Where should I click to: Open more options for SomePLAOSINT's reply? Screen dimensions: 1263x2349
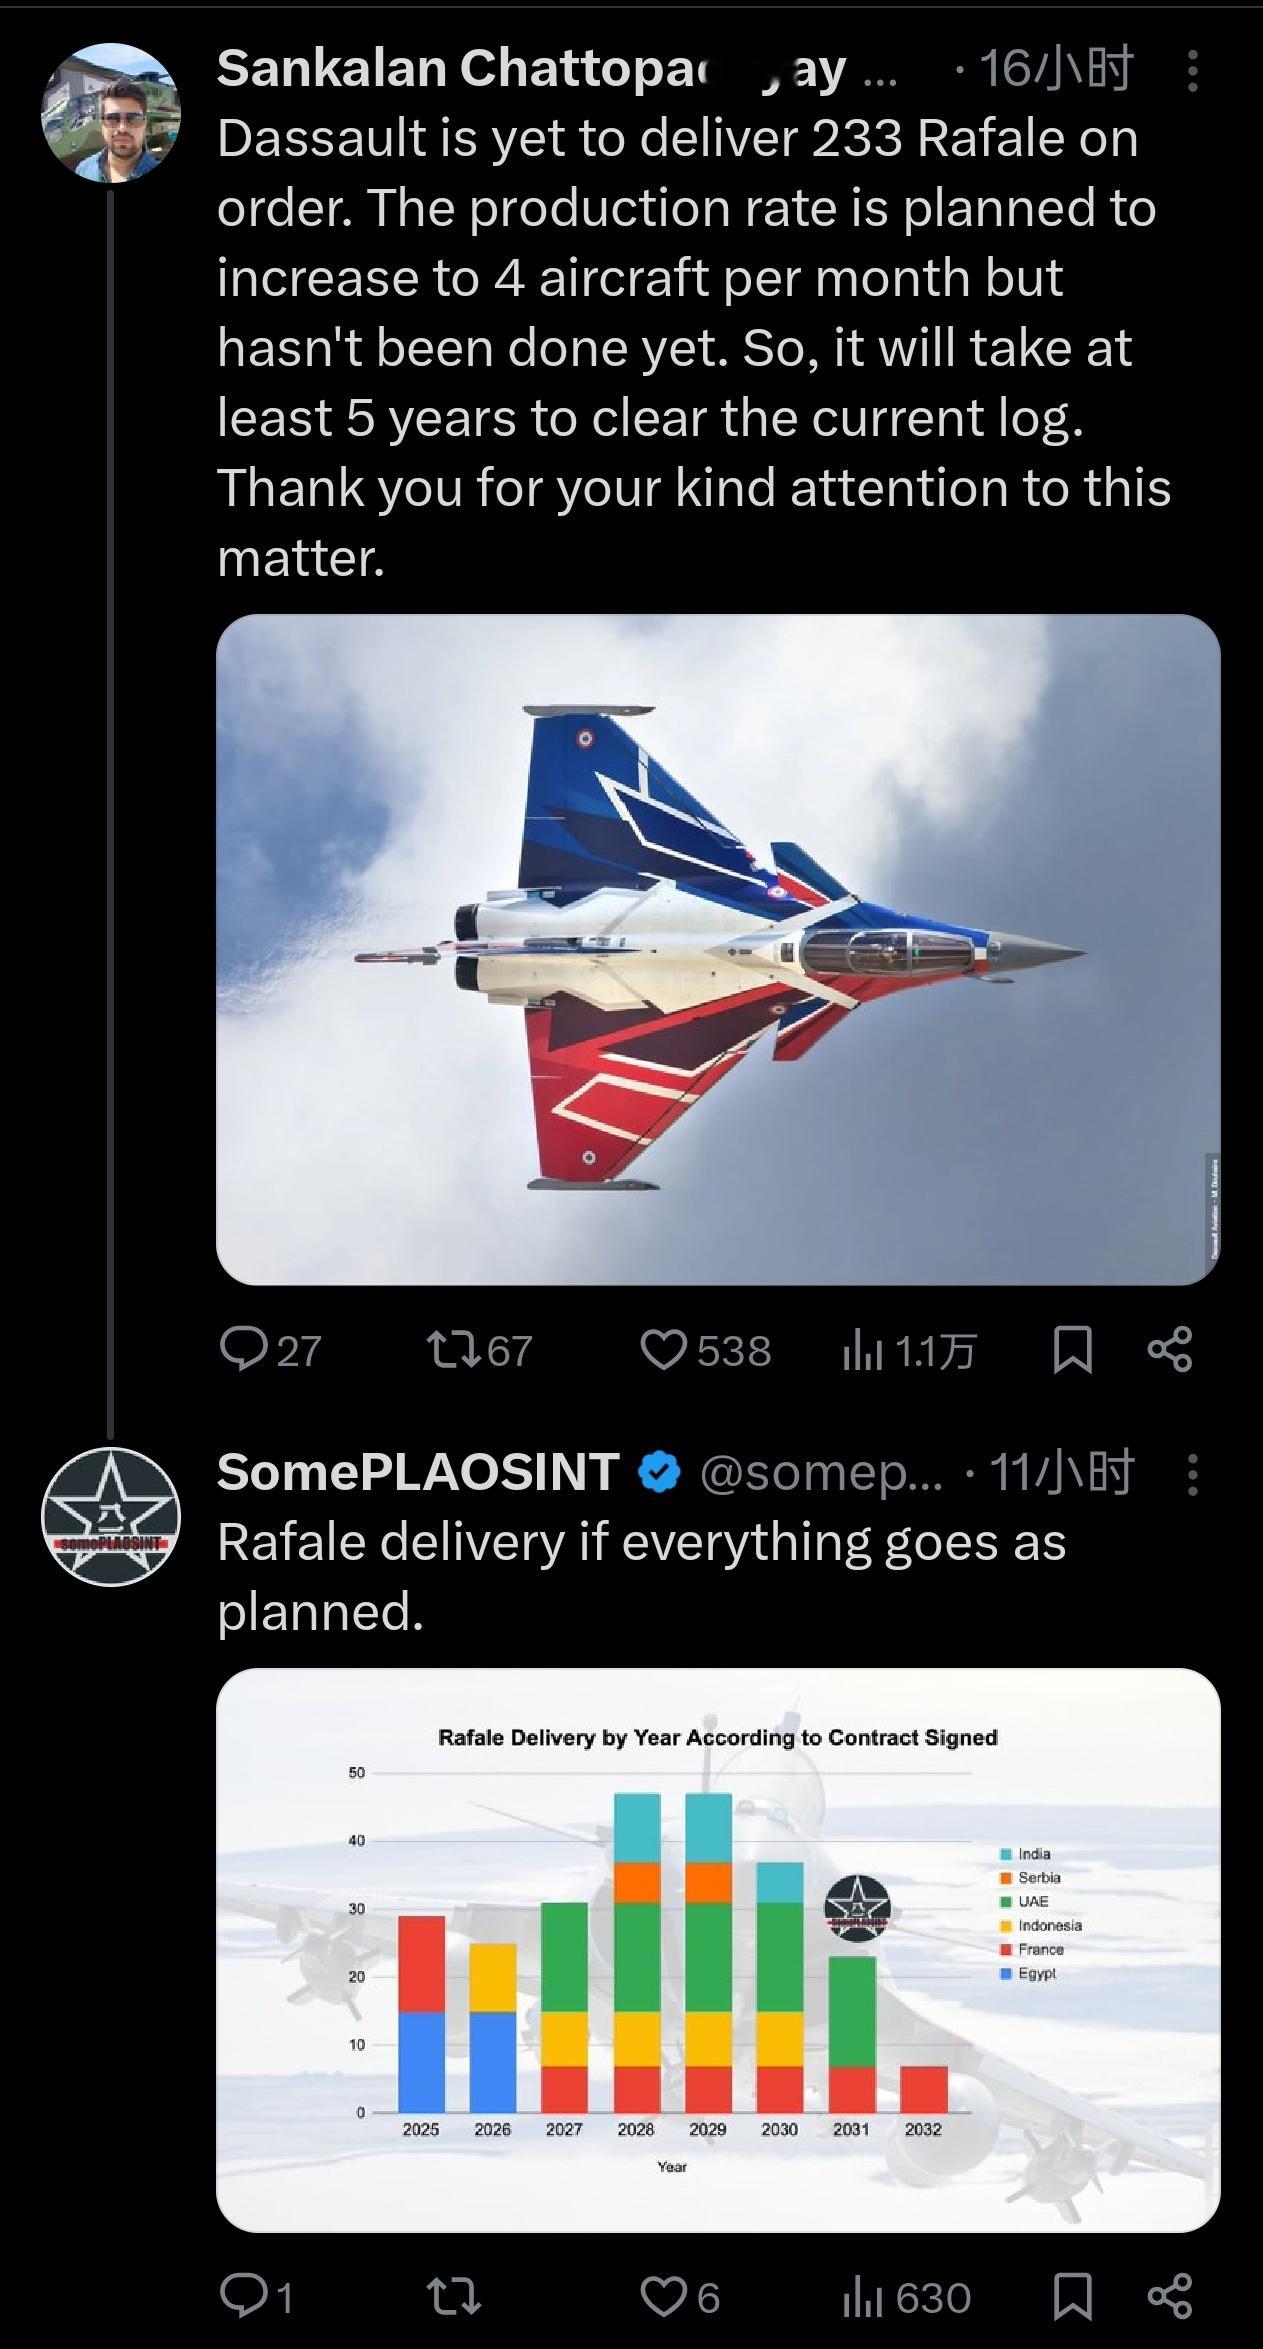1192,1475
